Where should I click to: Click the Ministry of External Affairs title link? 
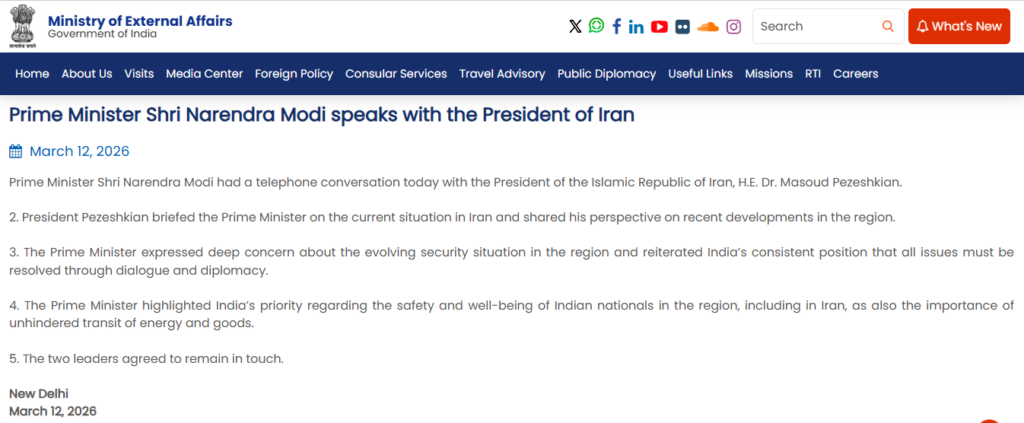click(x=140, y=21)
